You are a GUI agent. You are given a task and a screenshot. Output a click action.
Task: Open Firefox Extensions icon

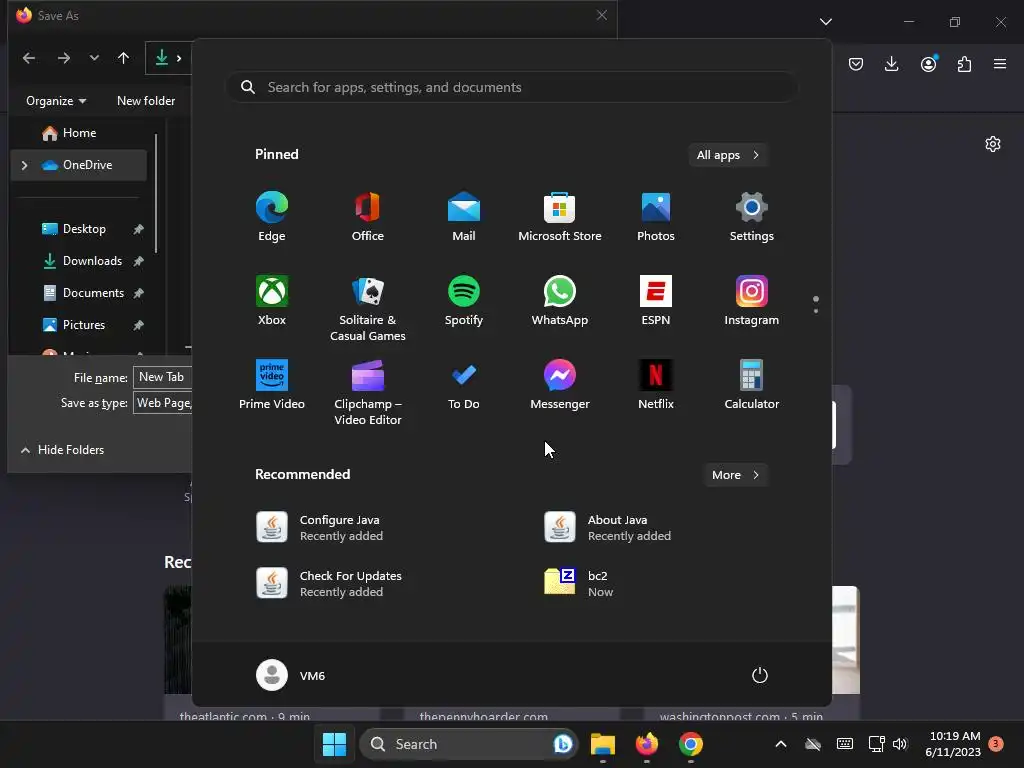tap(965, 64)
